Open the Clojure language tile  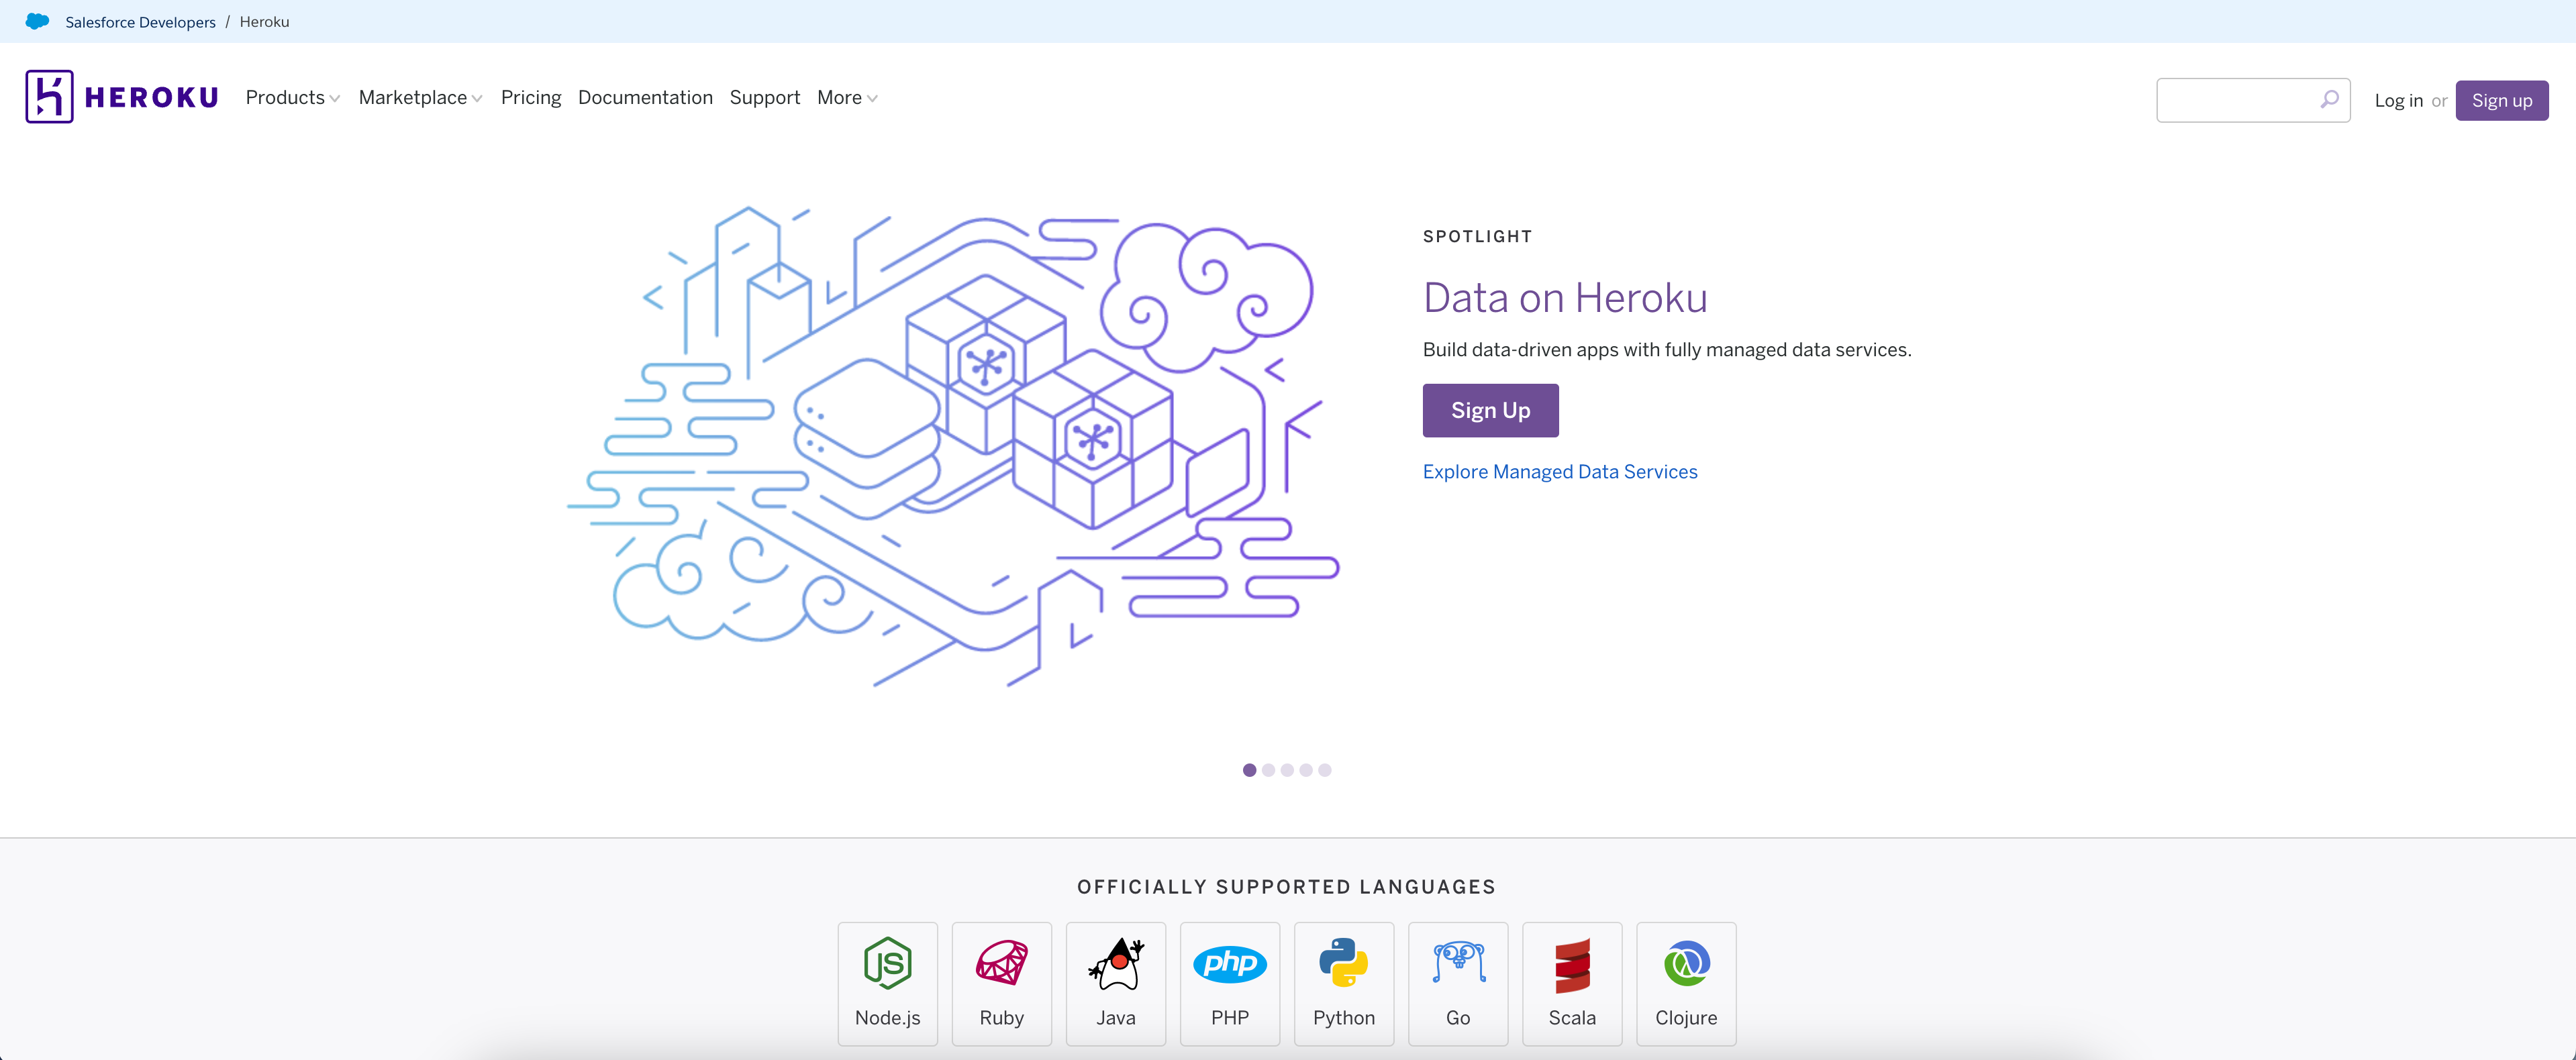tap(1686, 984)
